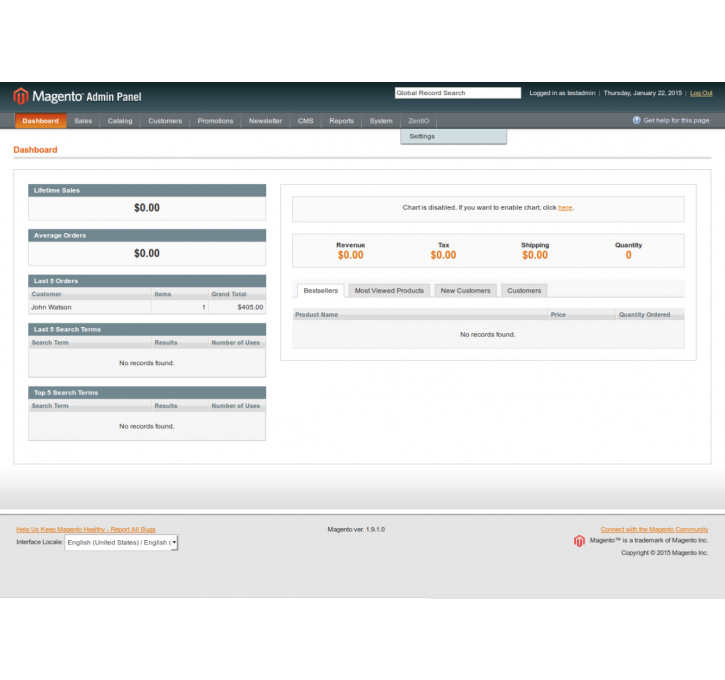Image resolution: width=725 pixels, height=680 pixels.
Task: Click John Watson order row
Action: 147,307
